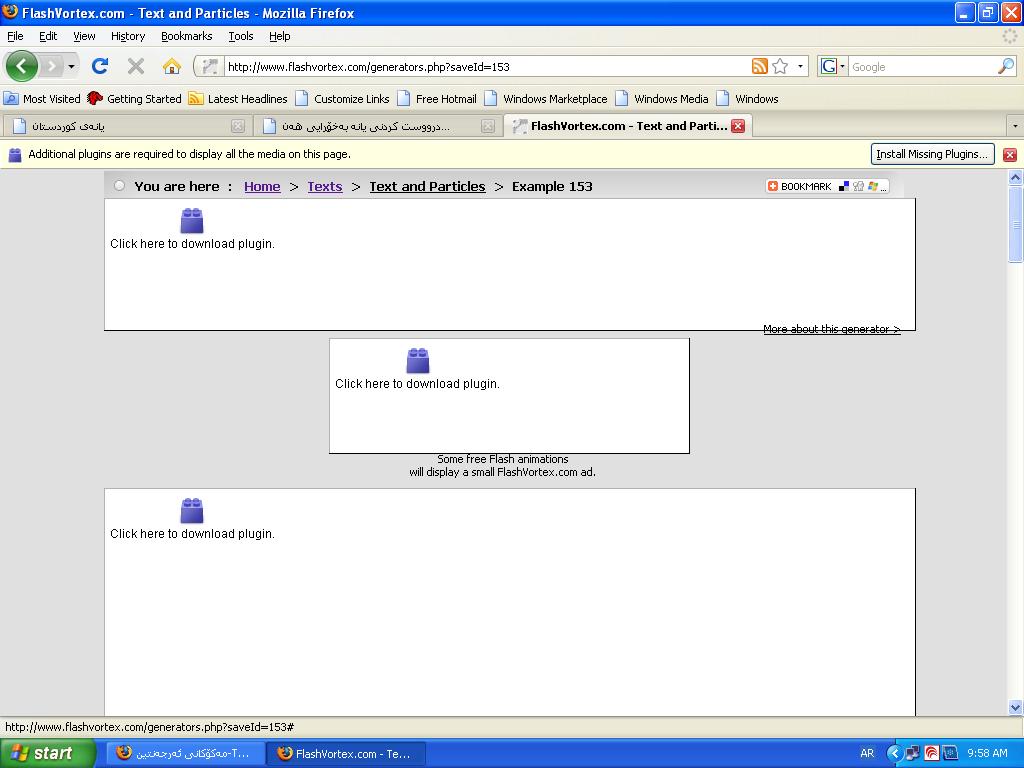Click the plugin brick icon in middle Flash box

[x=418, y=360]
